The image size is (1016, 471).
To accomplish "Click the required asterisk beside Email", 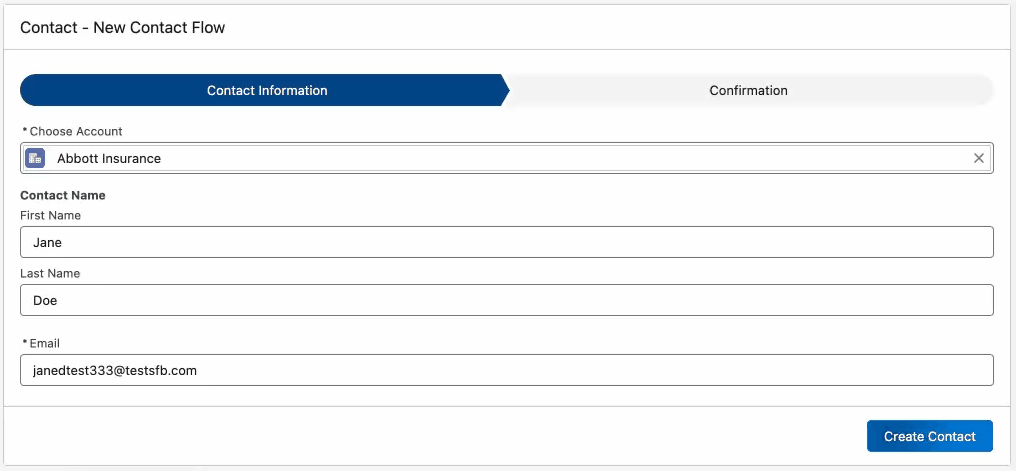I will pyautogui.click(x=24, y=342).
